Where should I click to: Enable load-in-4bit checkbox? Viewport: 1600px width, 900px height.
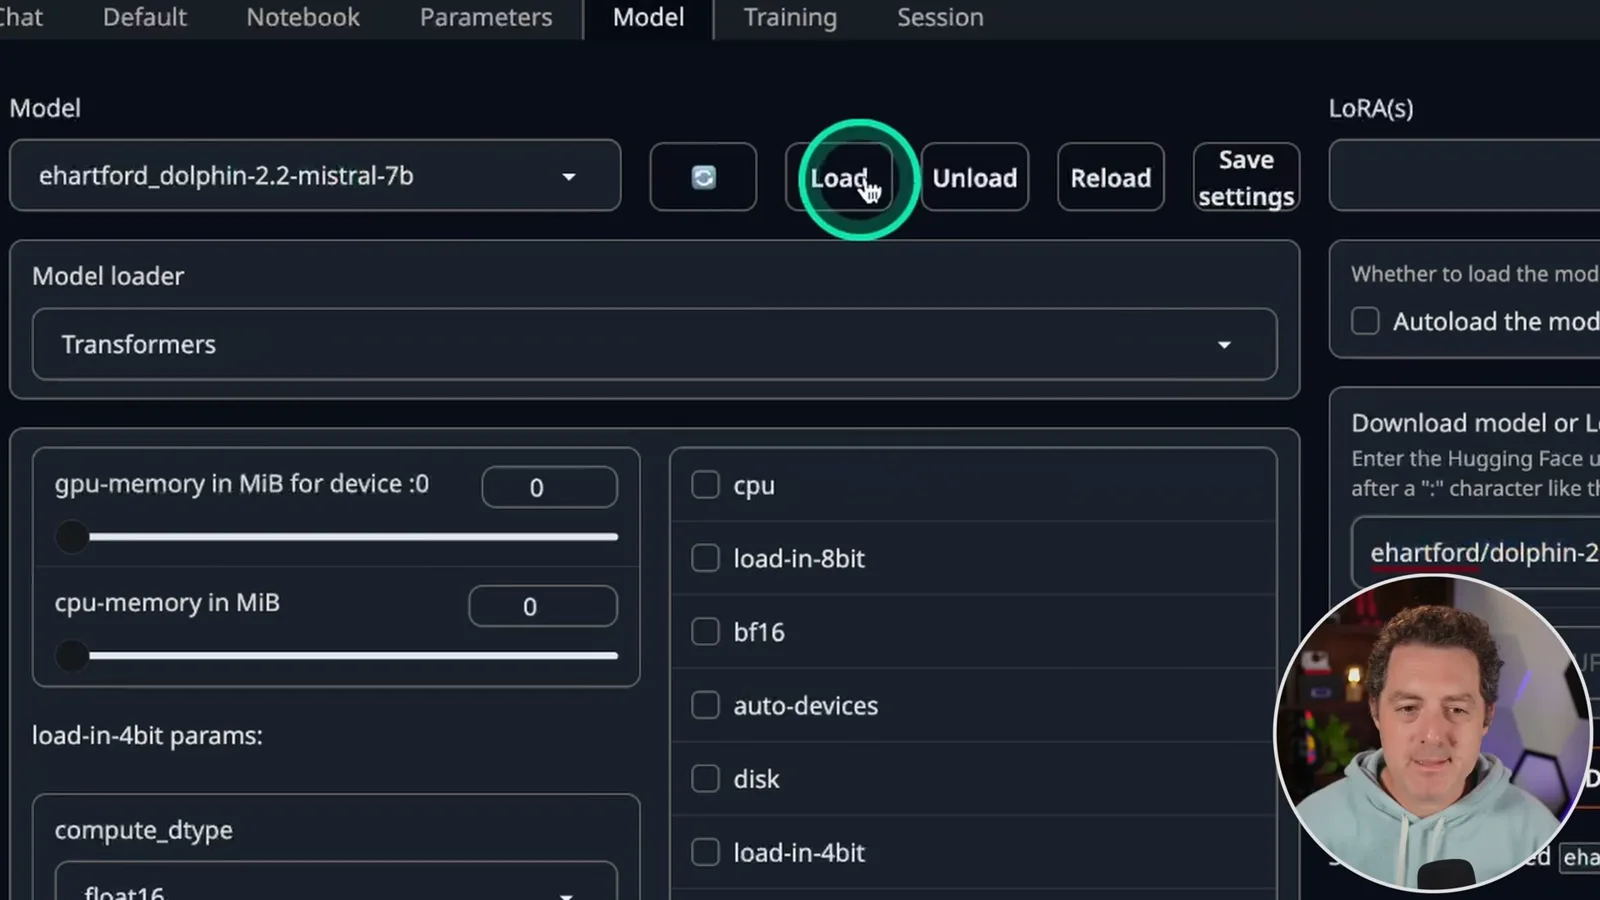pyautogui.click(x=705, y=852)
